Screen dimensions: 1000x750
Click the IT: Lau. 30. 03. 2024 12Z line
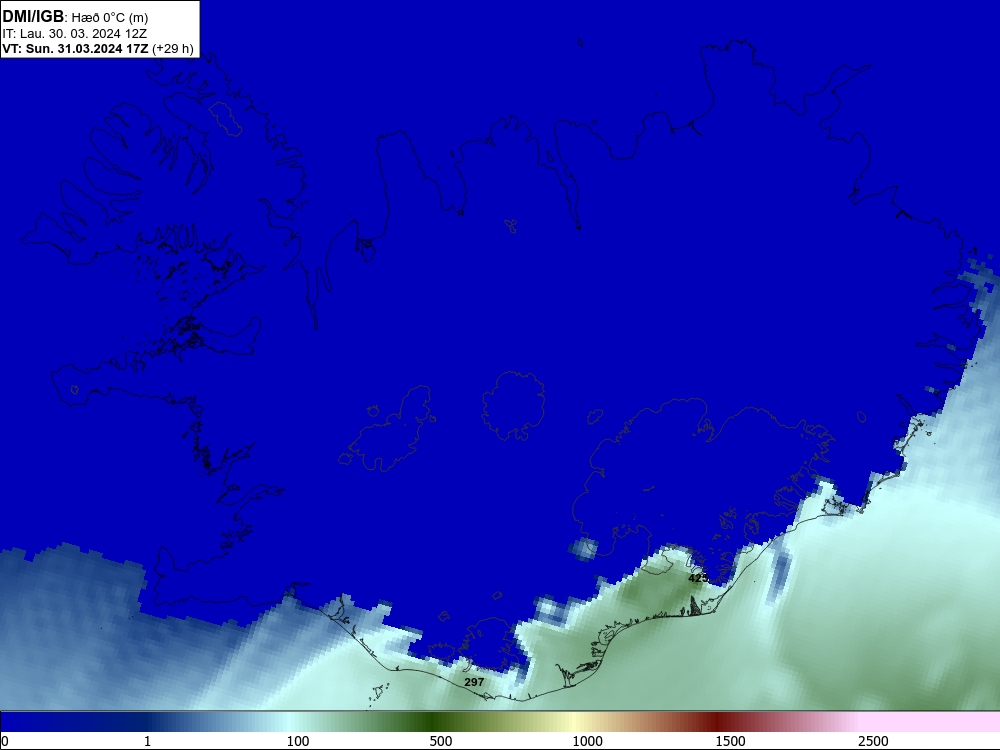[75, 34]
